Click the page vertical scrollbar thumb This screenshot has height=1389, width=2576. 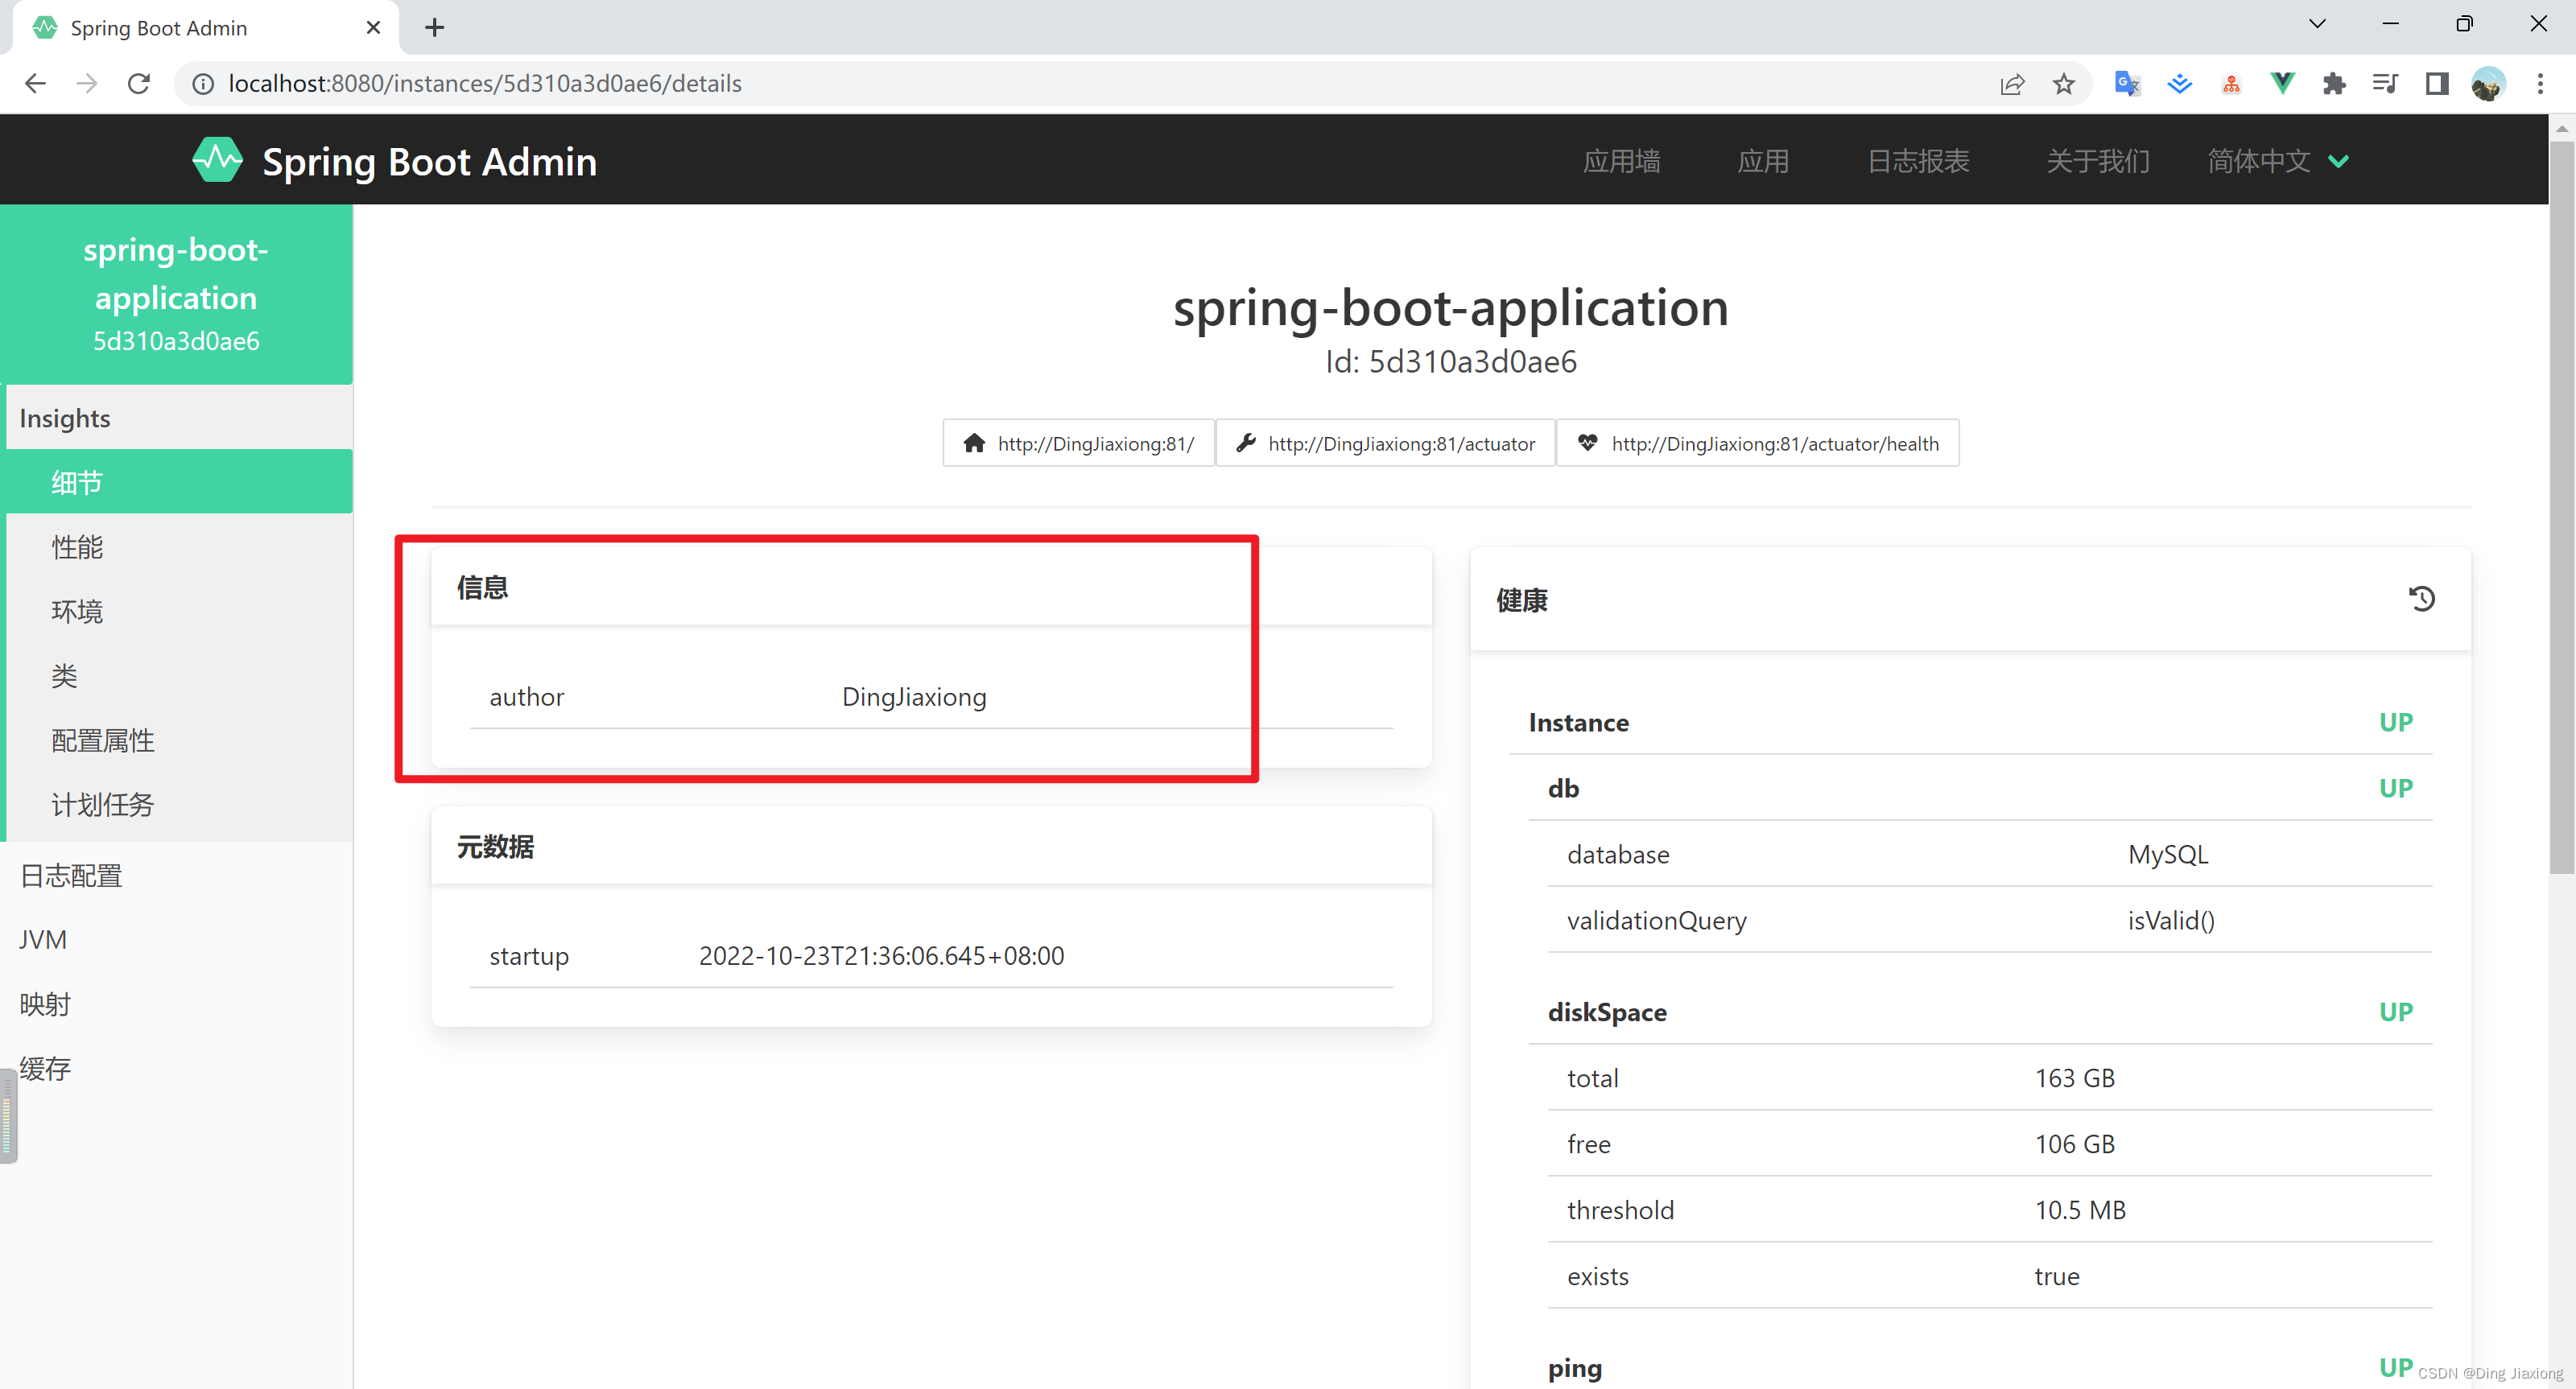coord(2562,505)
